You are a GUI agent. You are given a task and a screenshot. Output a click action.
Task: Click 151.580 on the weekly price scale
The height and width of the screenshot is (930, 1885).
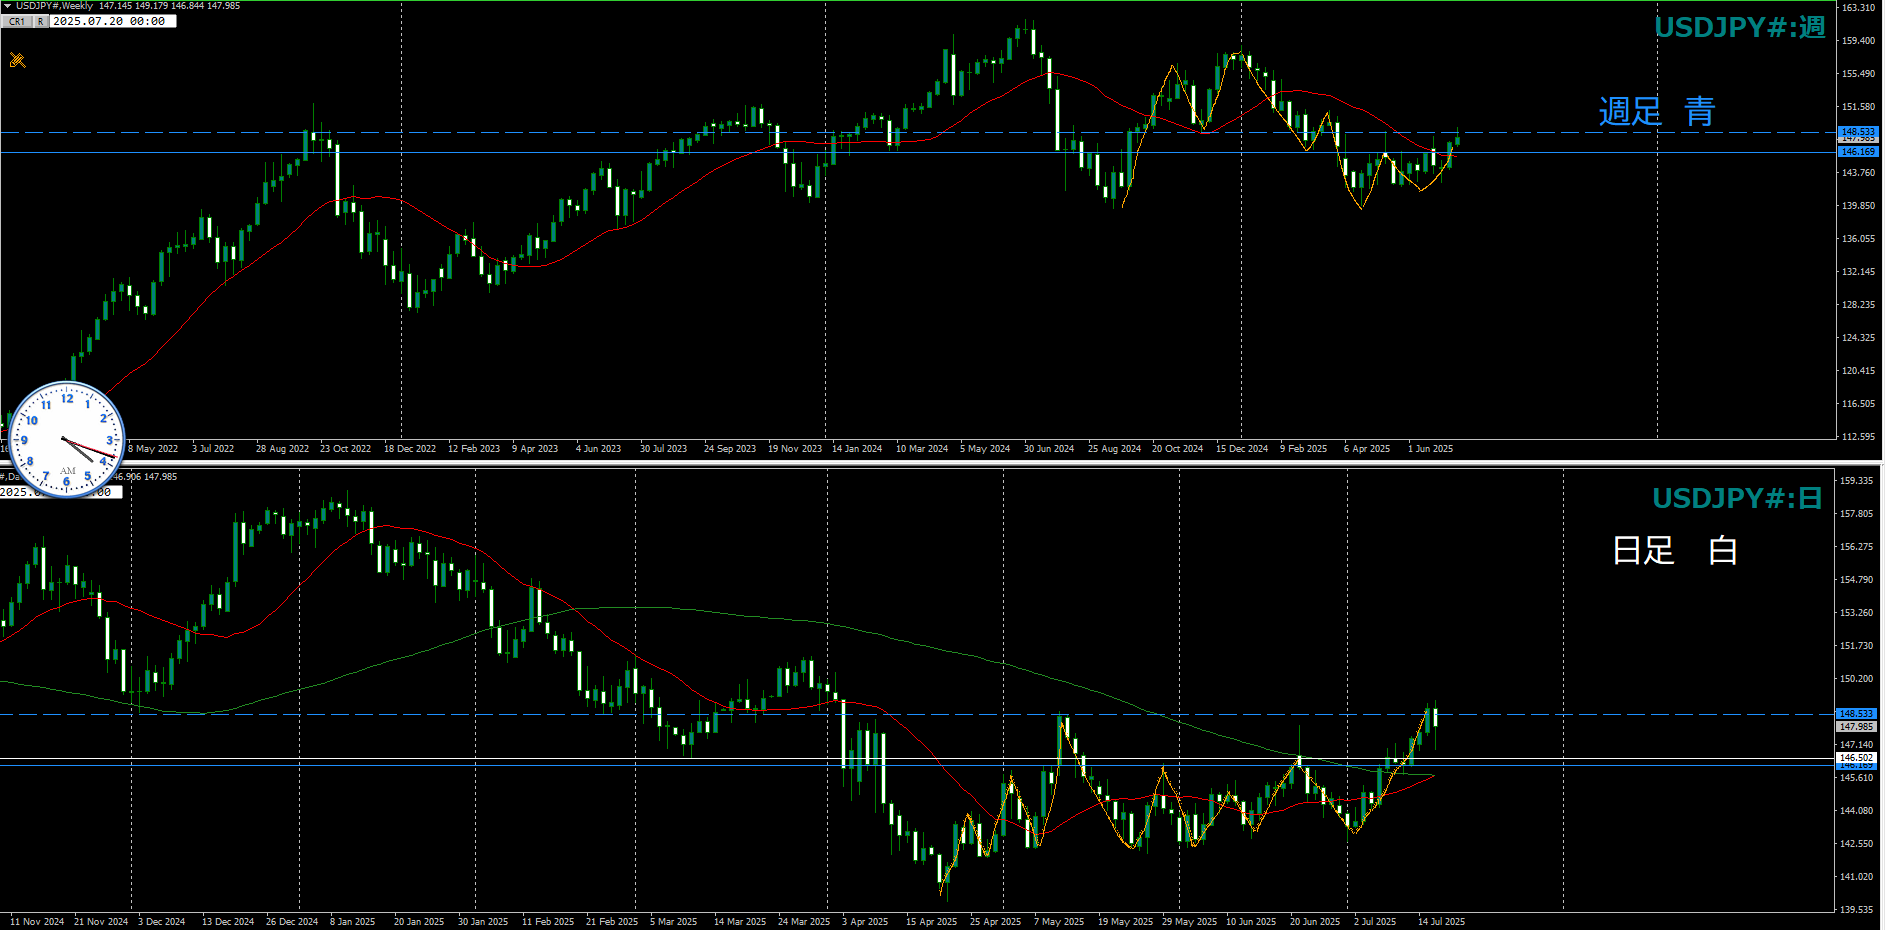pyautogui.click(x=1858, y=107)
